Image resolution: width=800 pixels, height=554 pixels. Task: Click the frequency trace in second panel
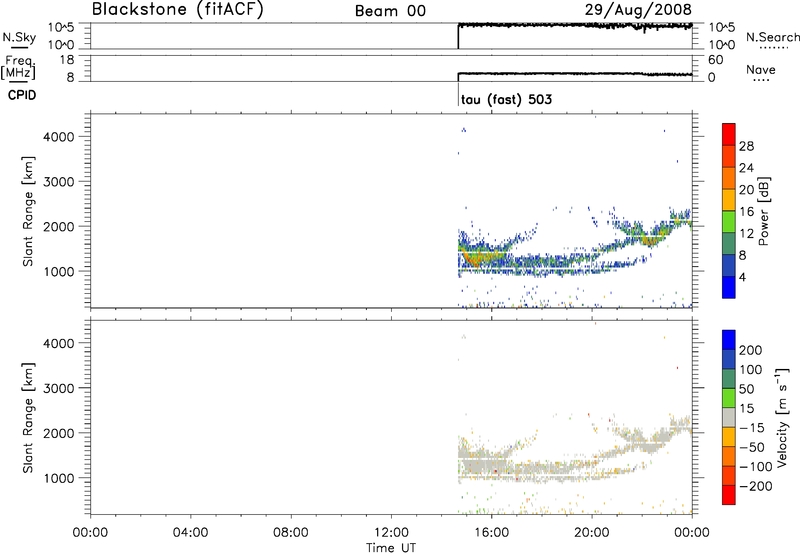click(575, 74)
